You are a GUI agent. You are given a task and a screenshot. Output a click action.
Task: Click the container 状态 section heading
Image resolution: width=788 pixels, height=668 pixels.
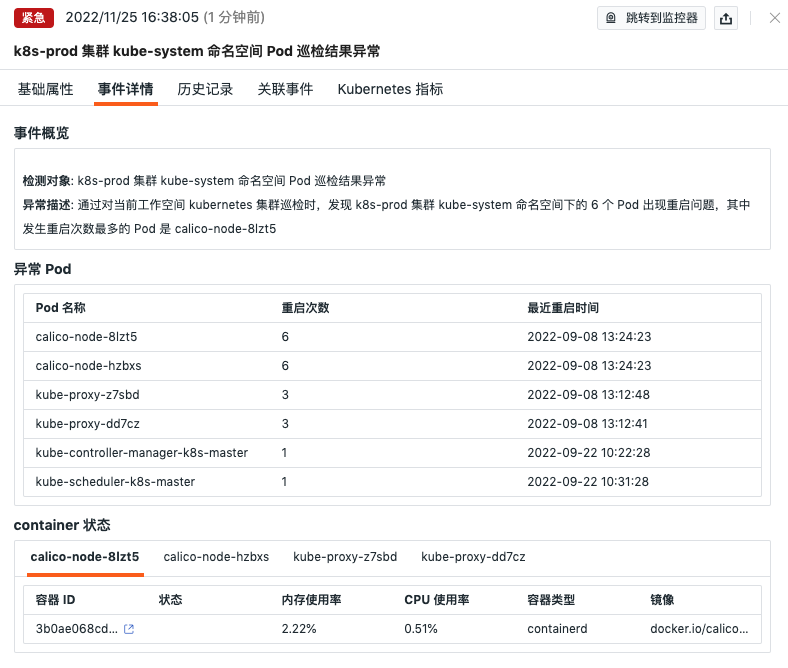pos(62,525)
